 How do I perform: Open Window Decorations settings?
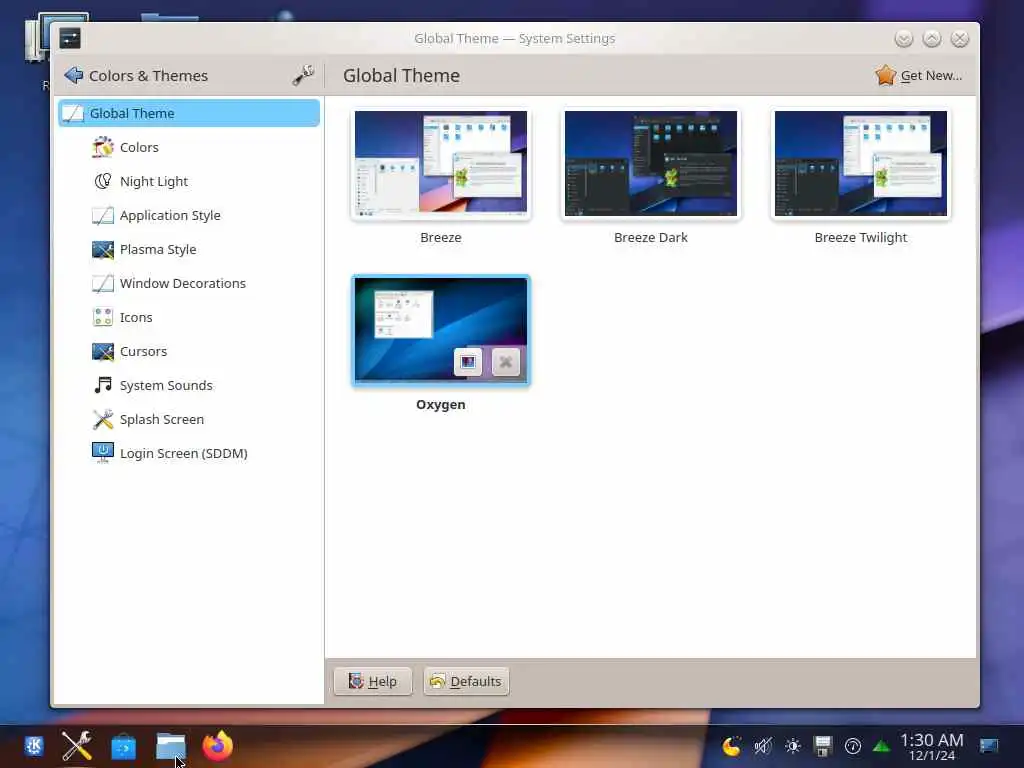tap(189, 283)
